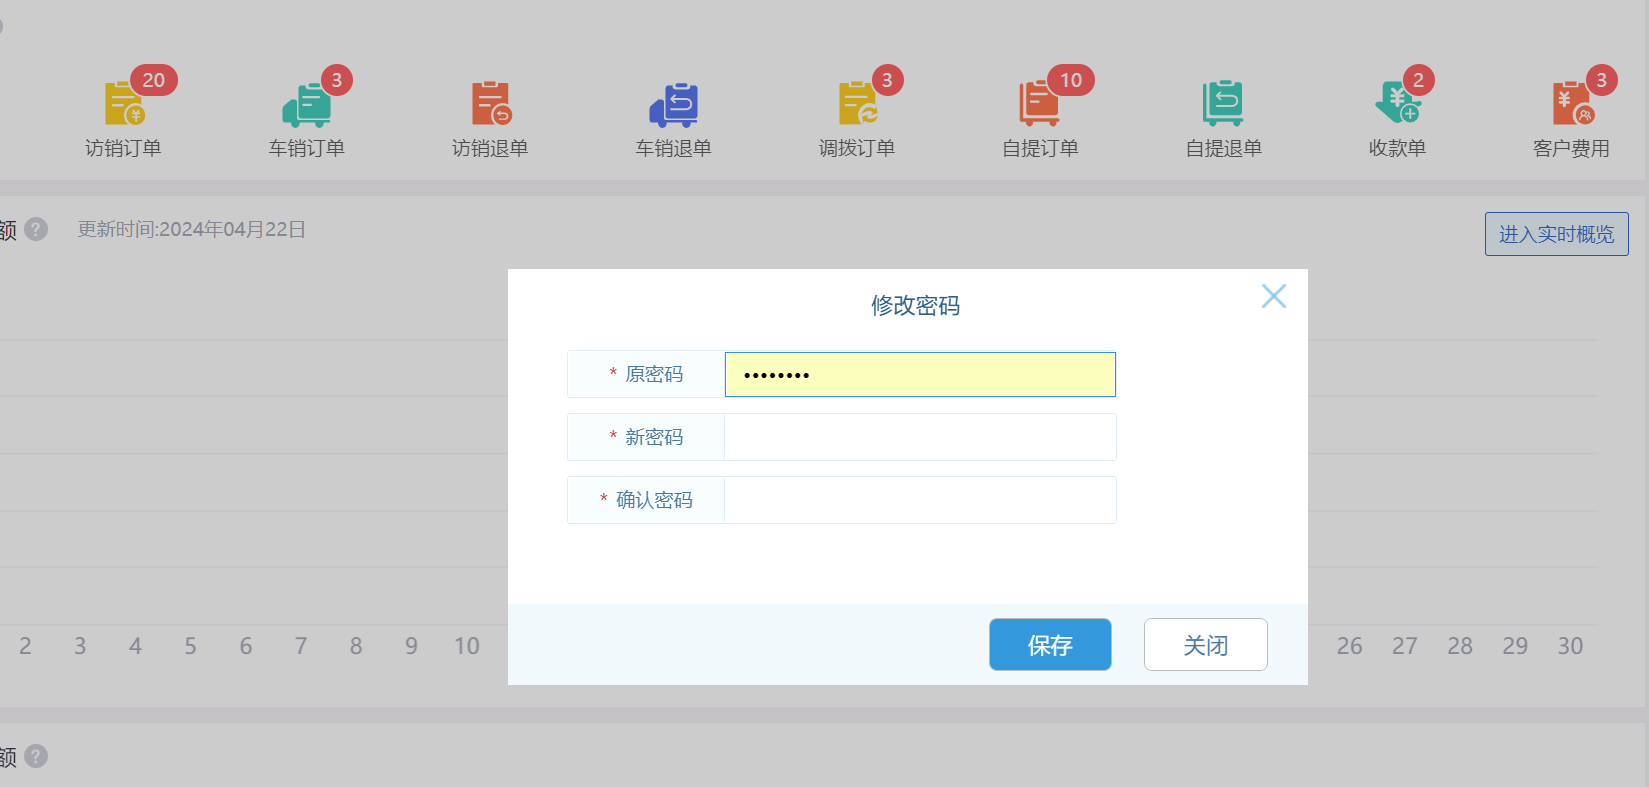Image resolution: width=1649 pixels, height=787 pixels.
Task: Open the 自提订单 icon
Action: point(1040,105)
